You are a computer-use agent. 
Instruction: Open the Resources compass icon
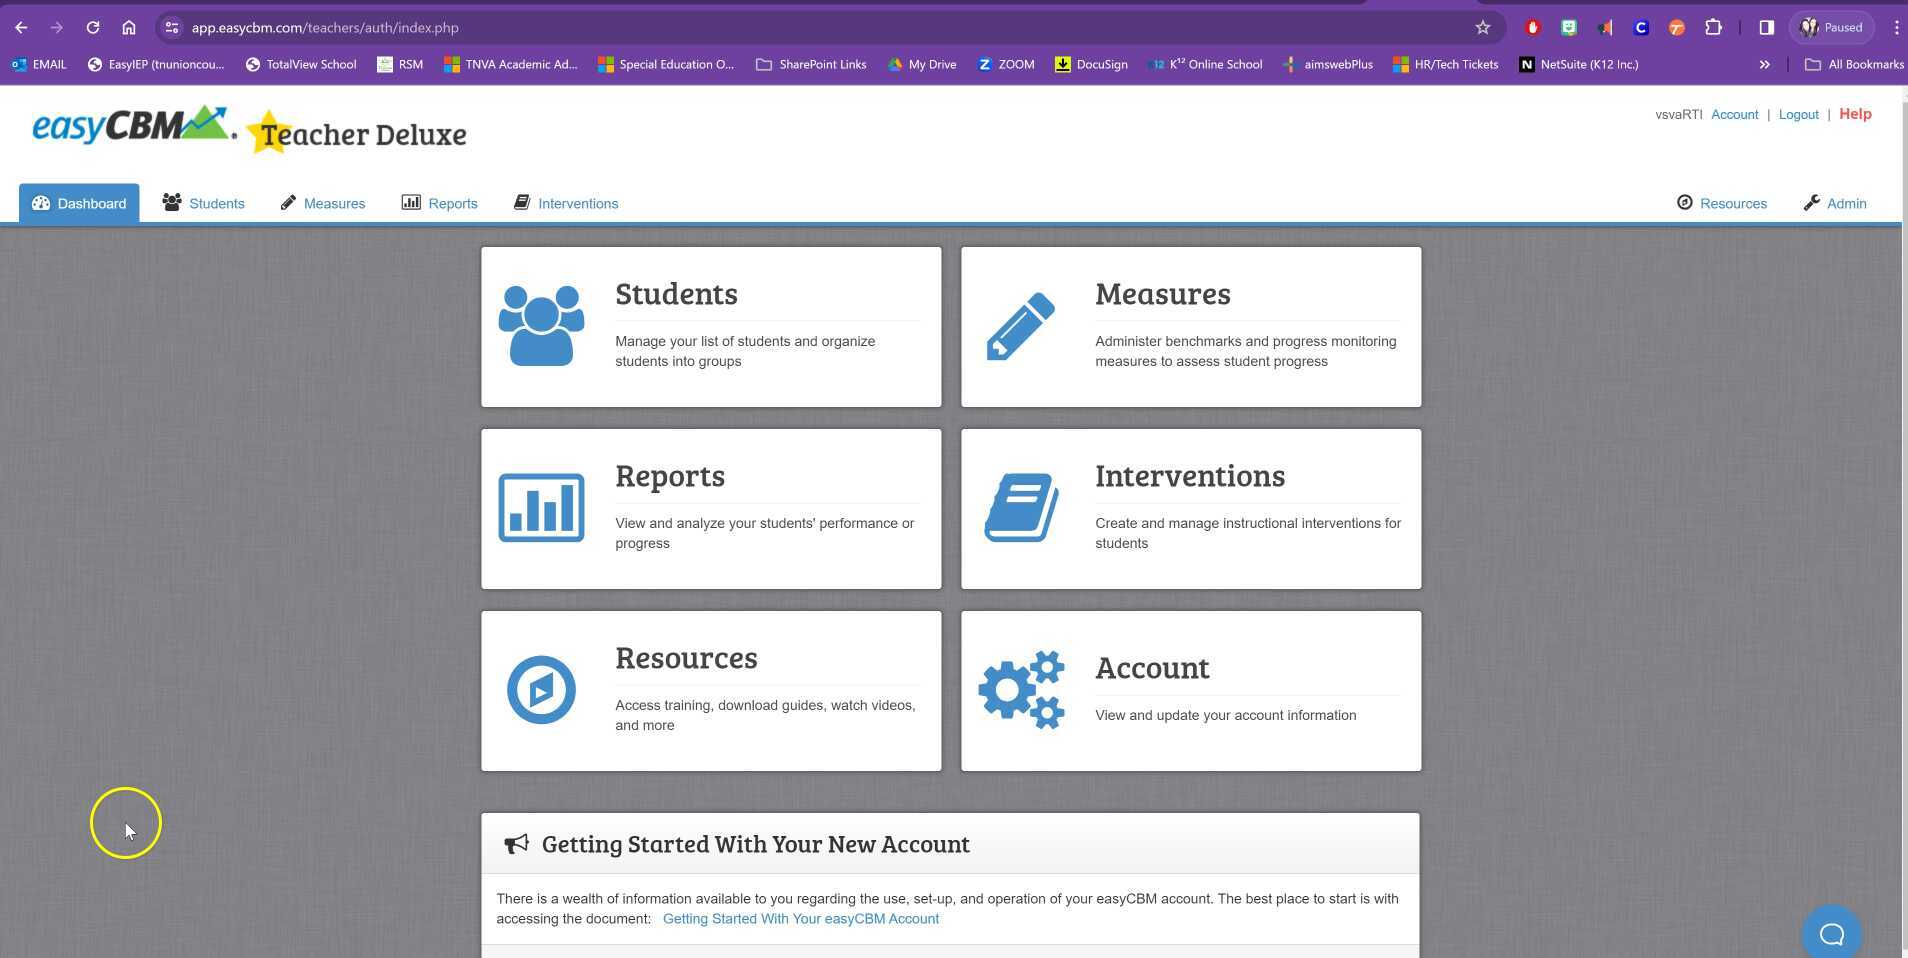click(541, 689)
